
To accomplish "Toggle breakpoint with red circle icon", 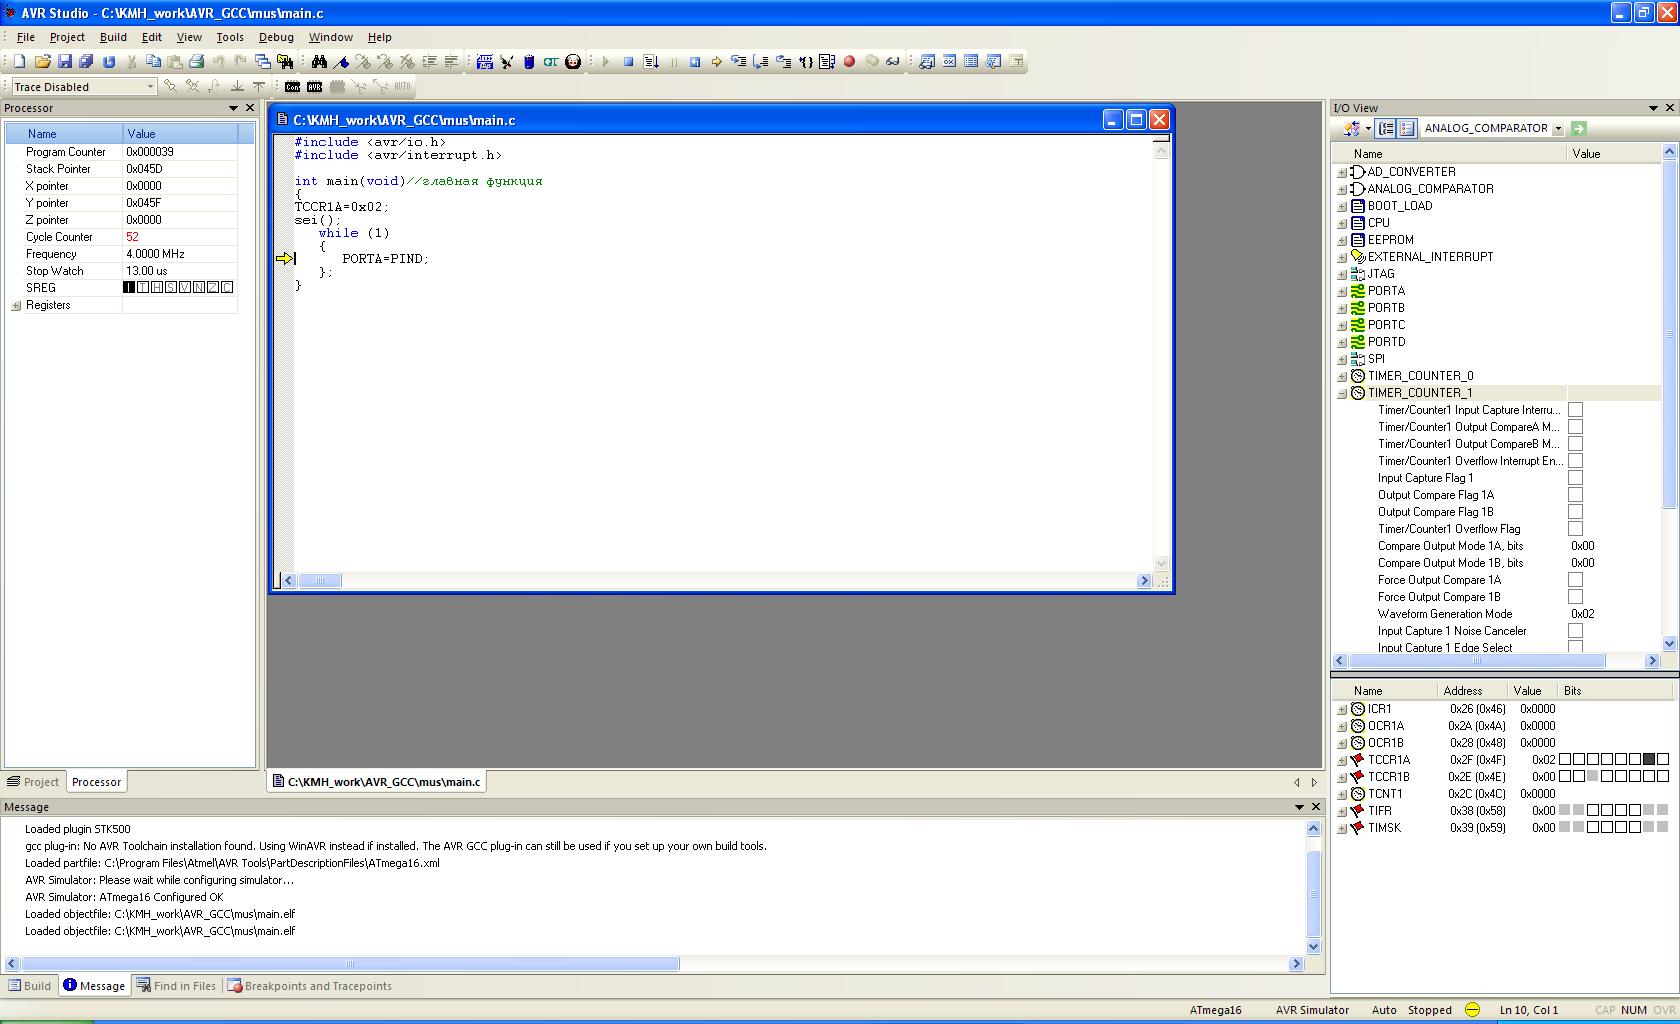I will click(x=849, y=61).
